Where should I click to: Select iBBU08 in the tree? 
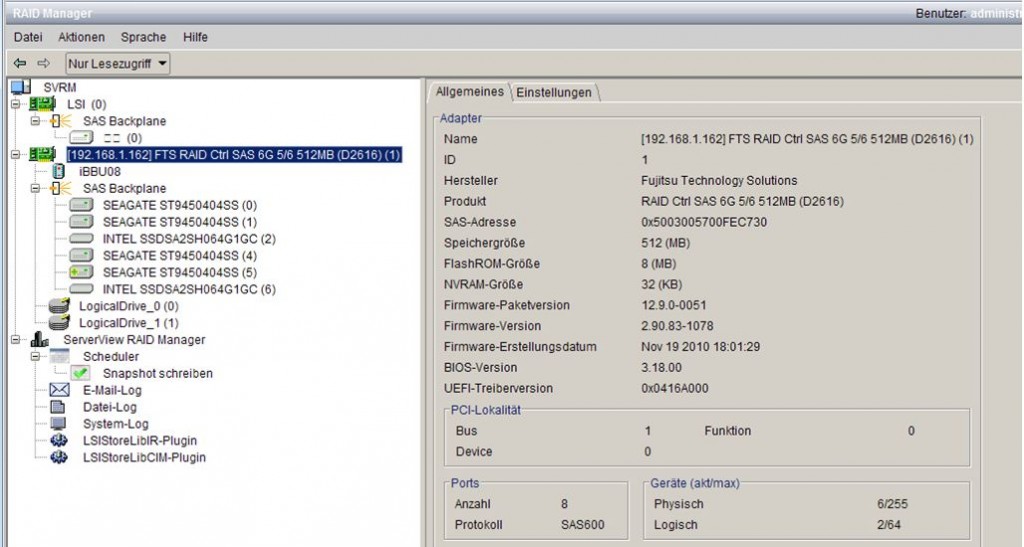[100, 172]
